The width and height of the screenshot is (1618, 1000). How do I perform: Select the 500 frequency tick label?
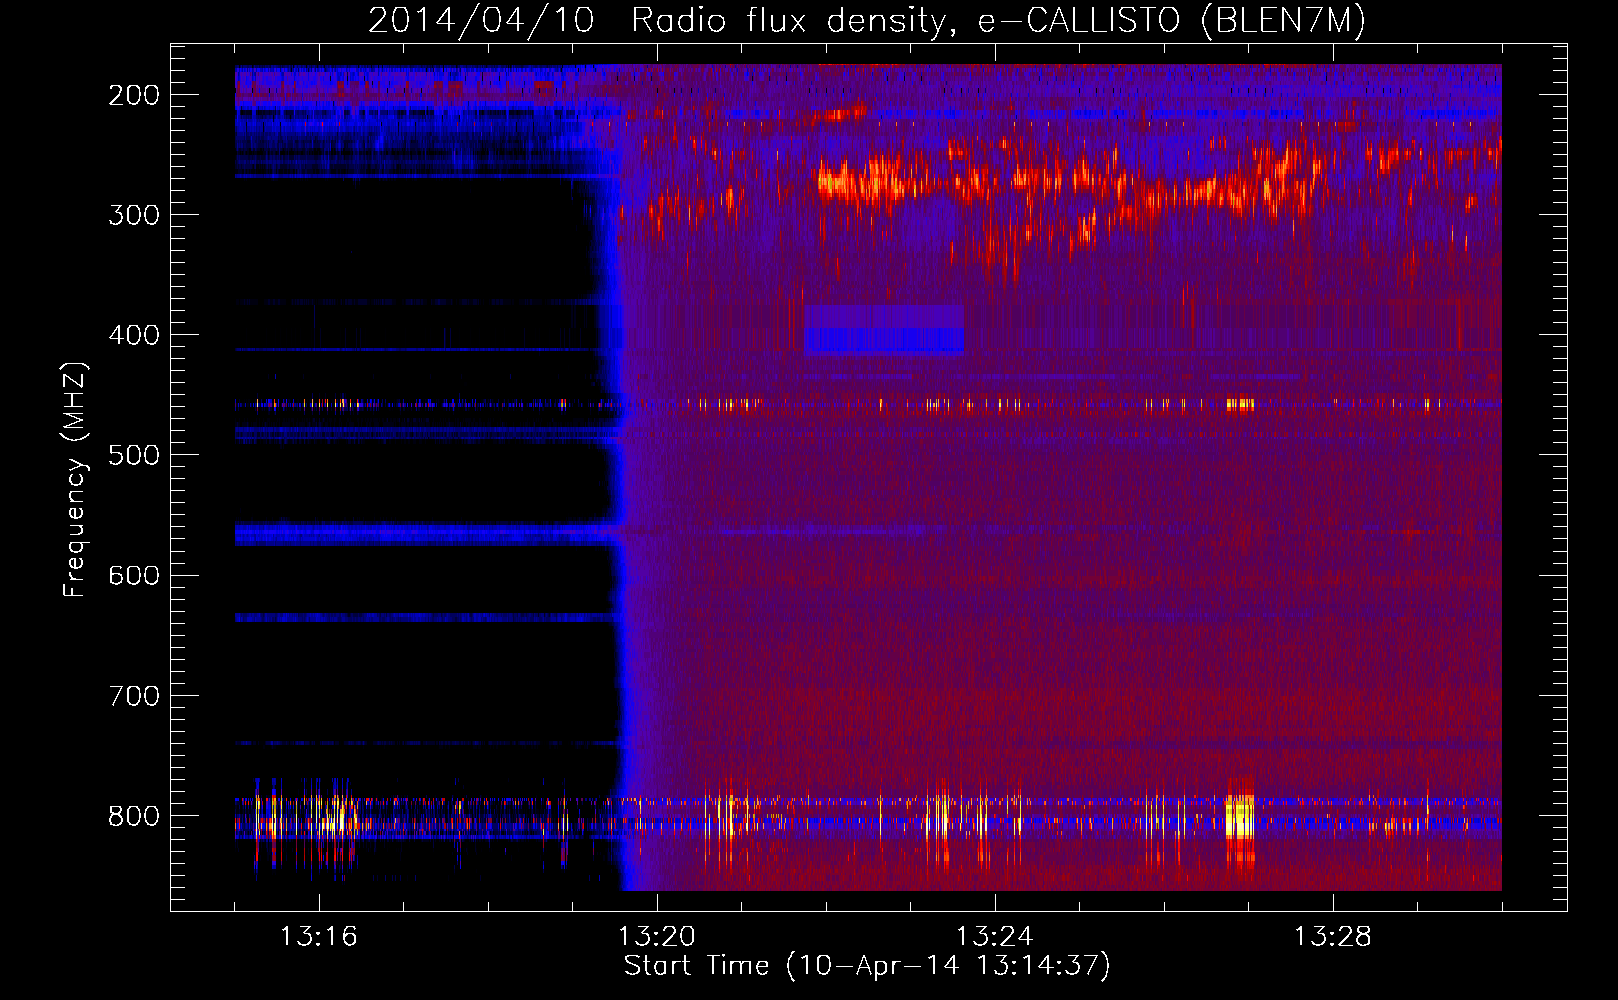[134, 455]
